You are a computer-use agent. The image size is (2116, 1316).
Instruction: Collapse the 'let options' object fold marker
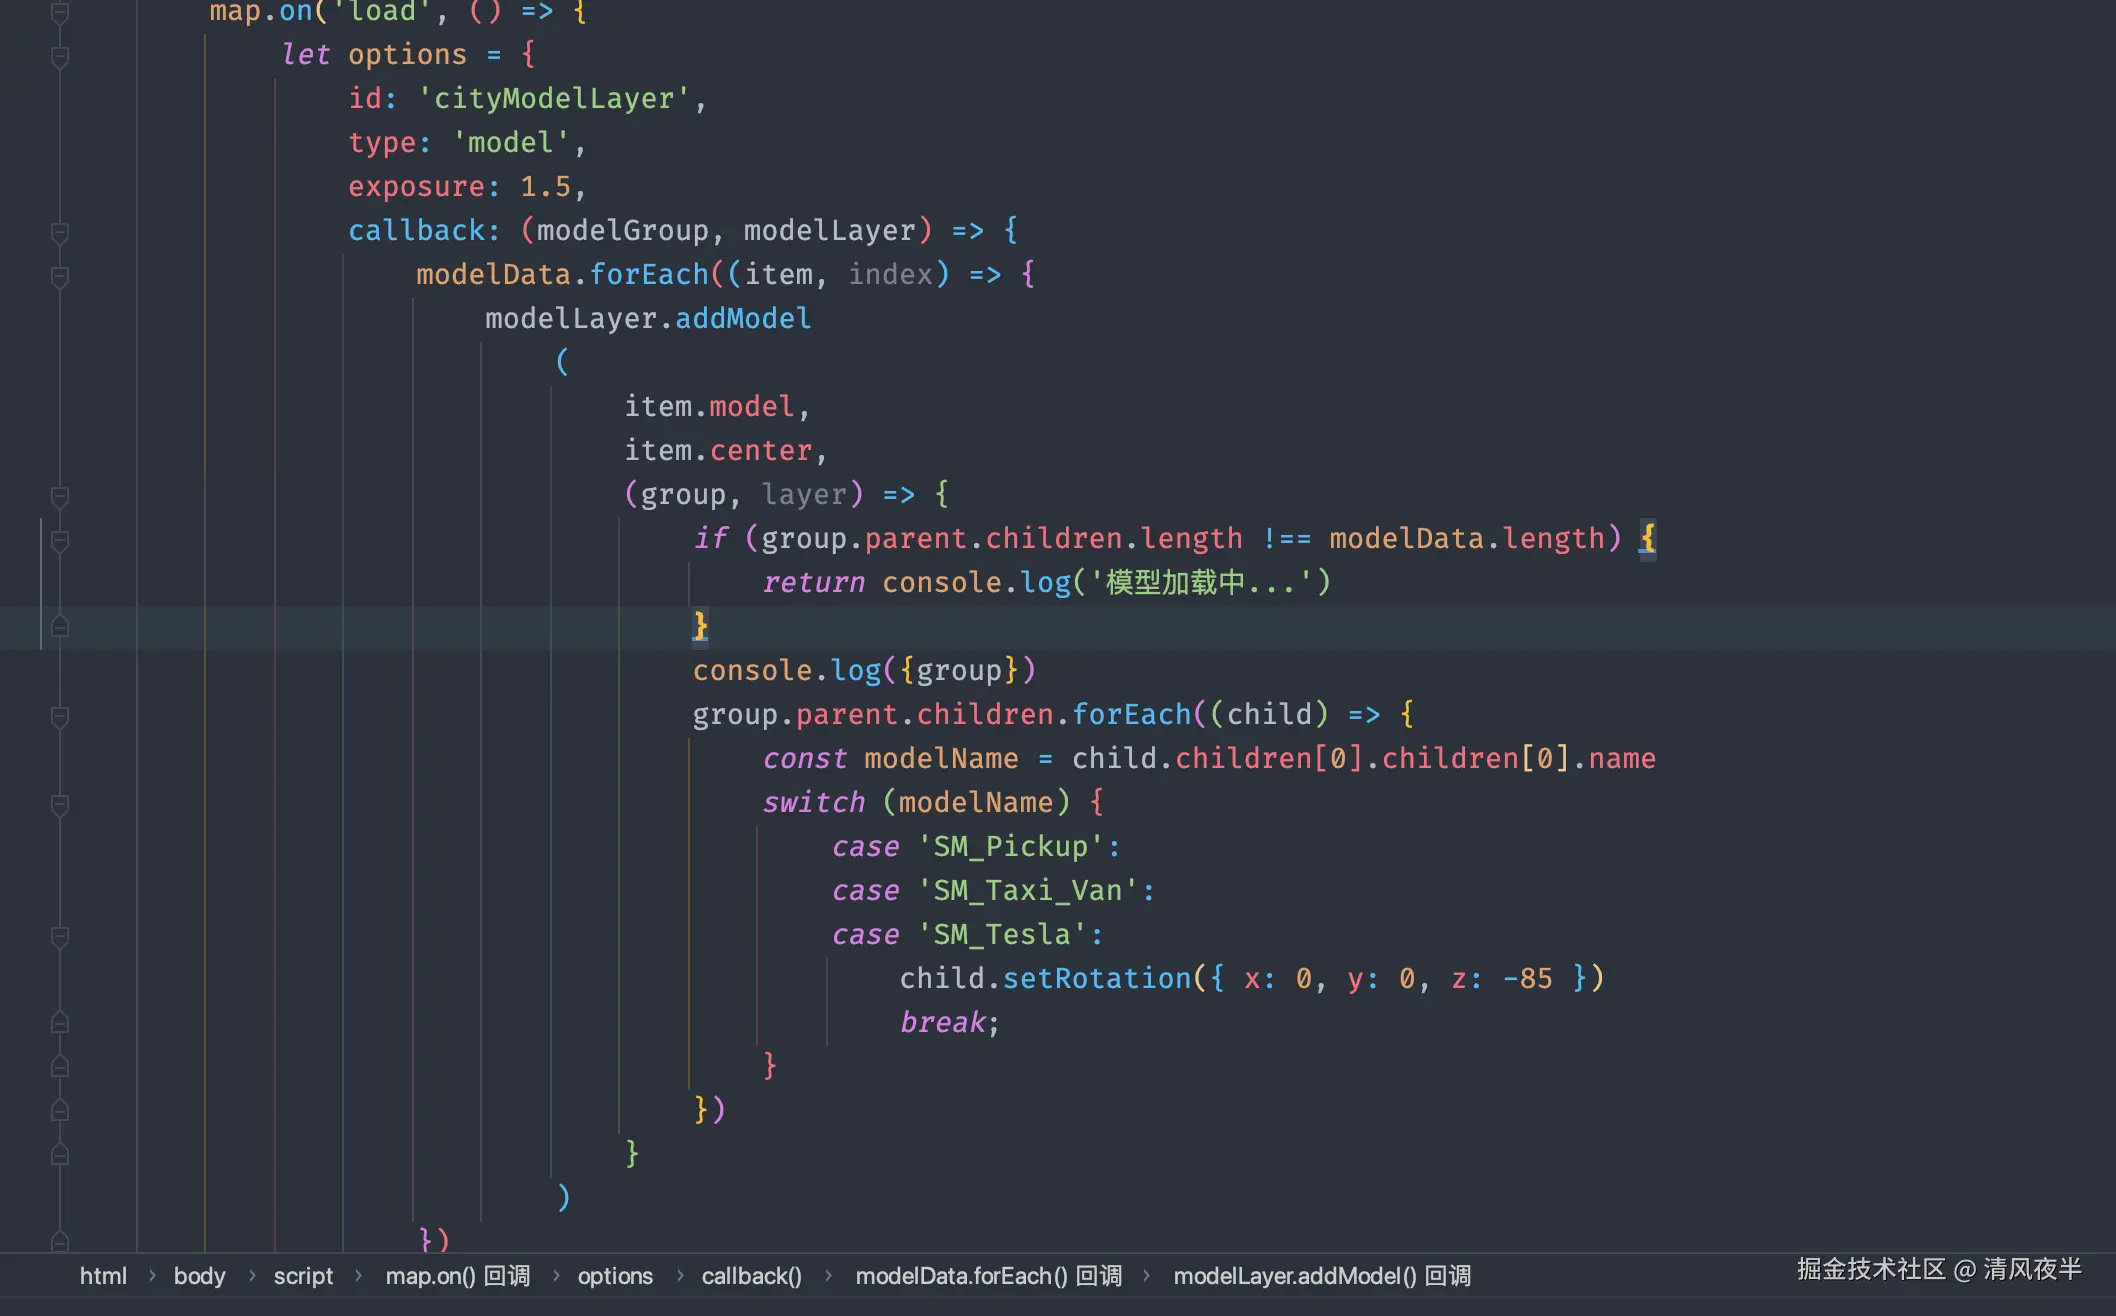tap(60, 57)
